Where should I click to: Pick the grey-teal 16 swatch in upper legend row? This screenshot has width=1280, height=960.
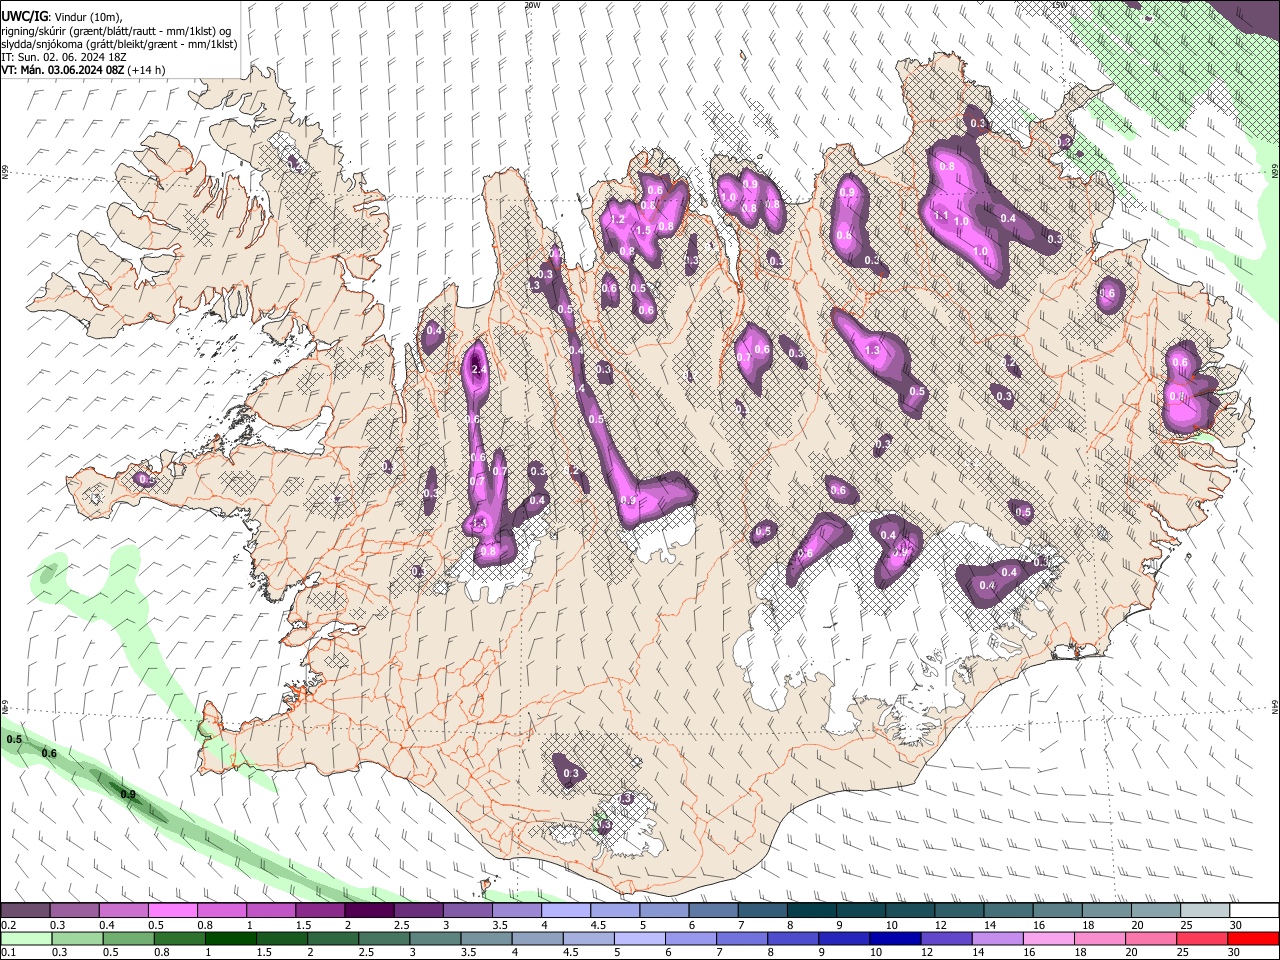[x=1058, y=911]
